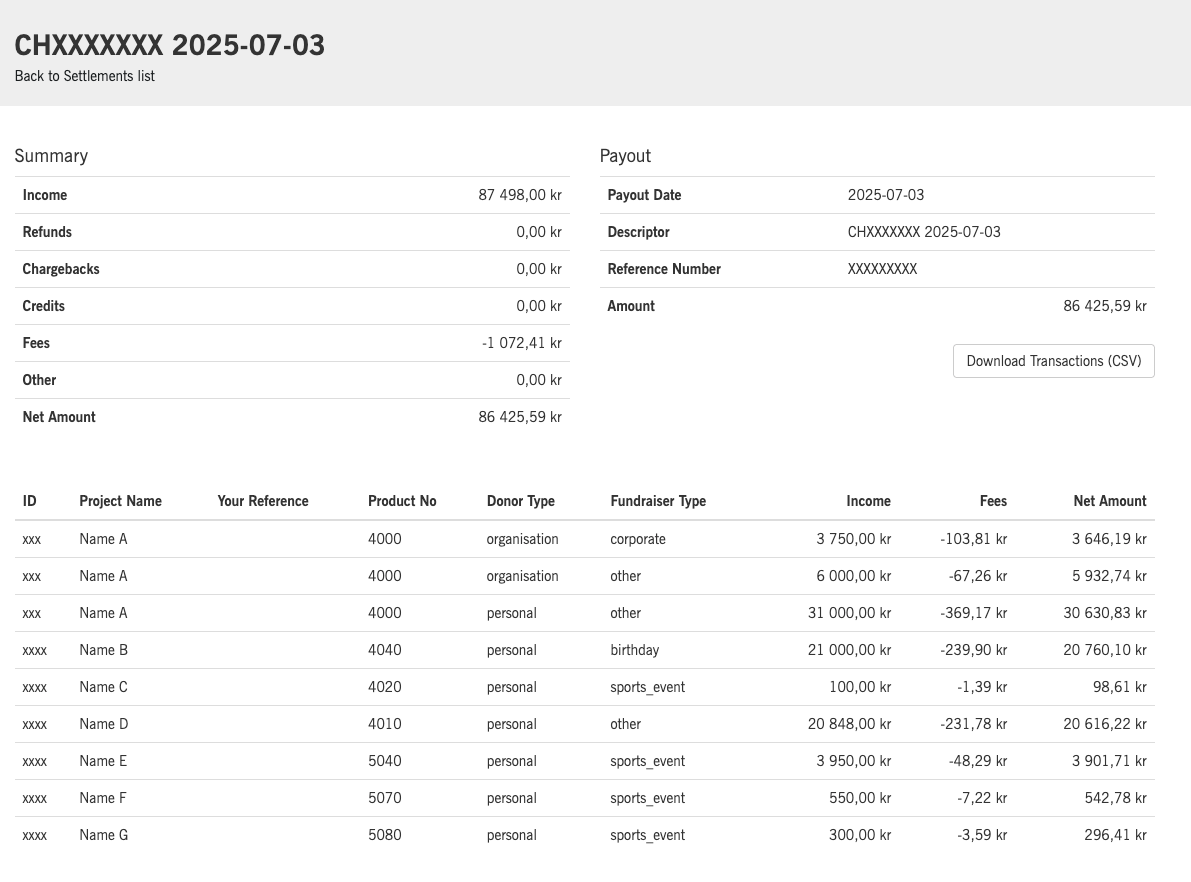Click net amount 20 760,10 kr
Image resolution: width=1191 pixels, height=882 pixels.
1104,650
